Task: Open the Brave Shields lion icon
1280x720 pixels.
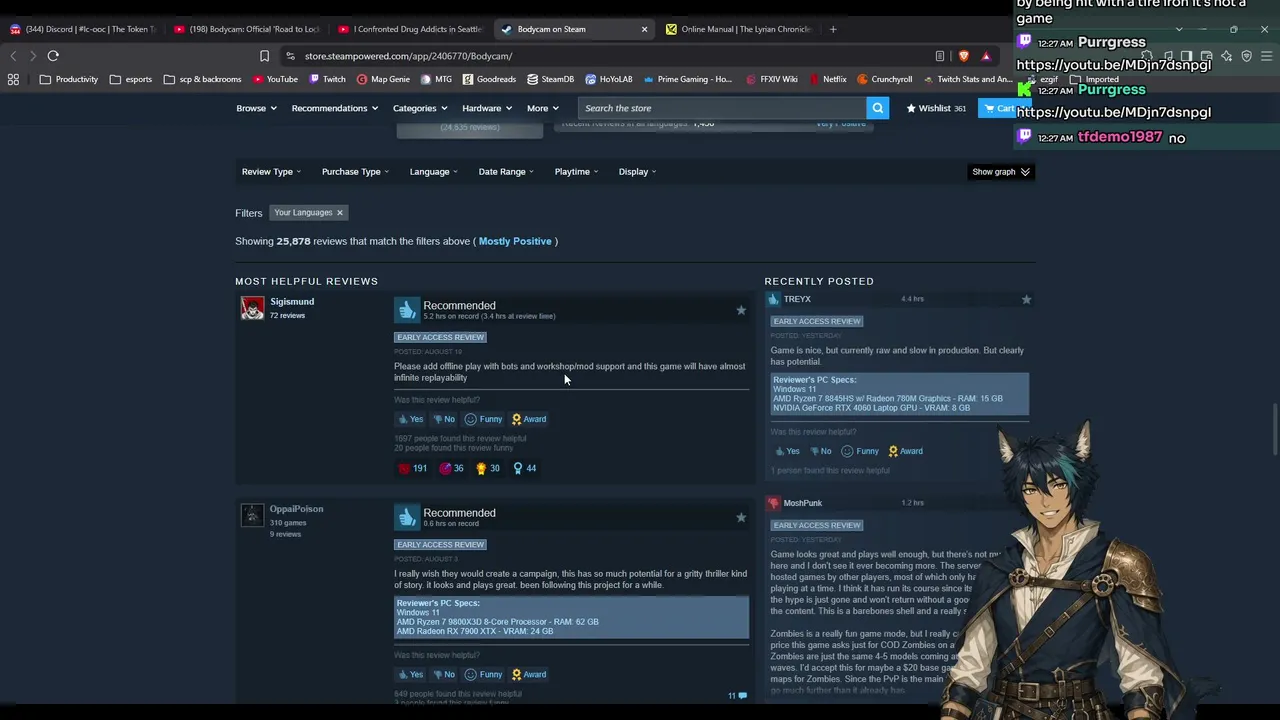Action: click(x=963, y=56)
